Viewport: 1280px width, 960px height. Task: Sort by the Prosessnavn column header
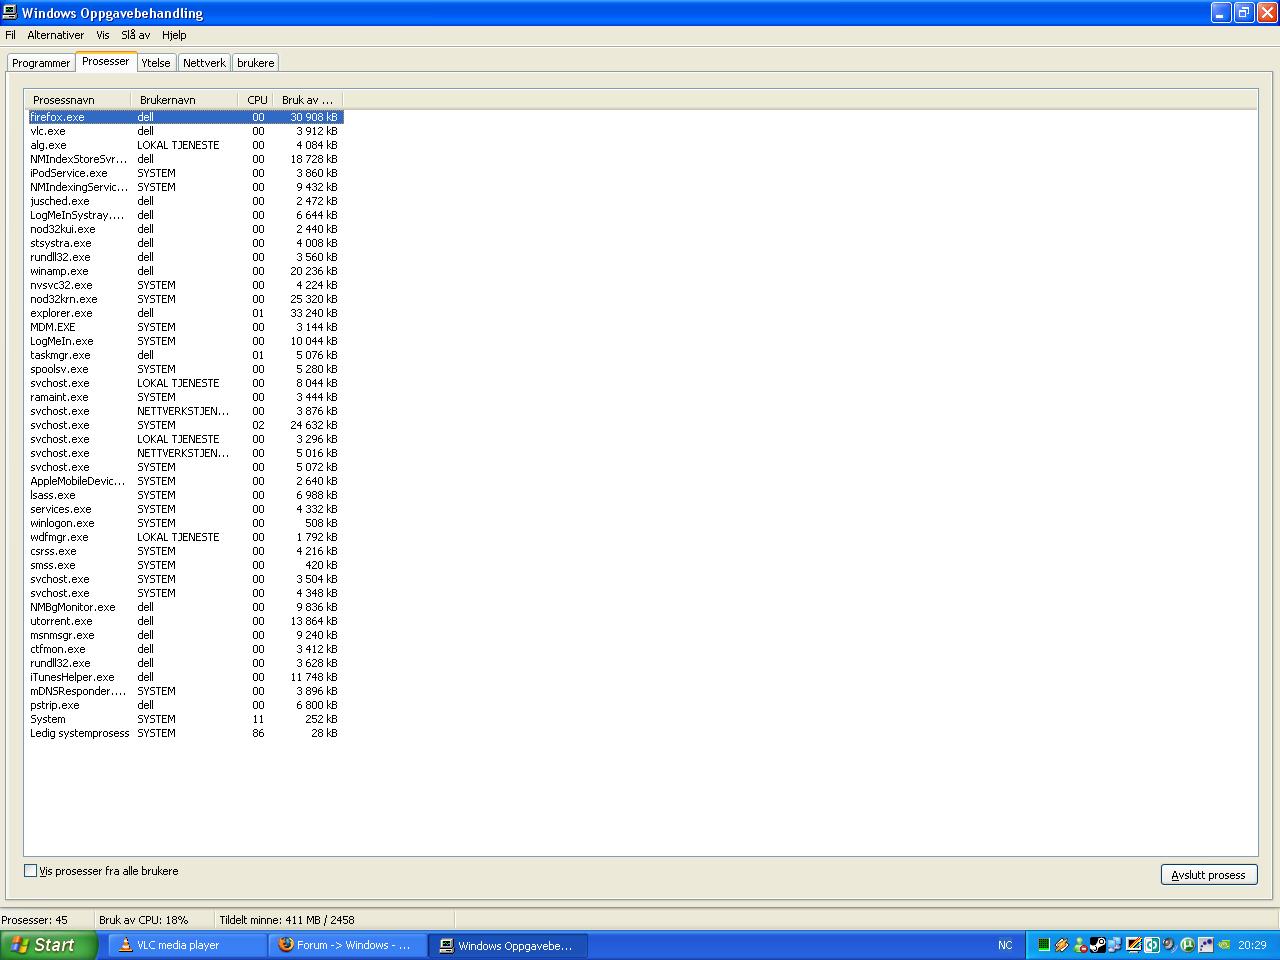(x=78, y=100)
